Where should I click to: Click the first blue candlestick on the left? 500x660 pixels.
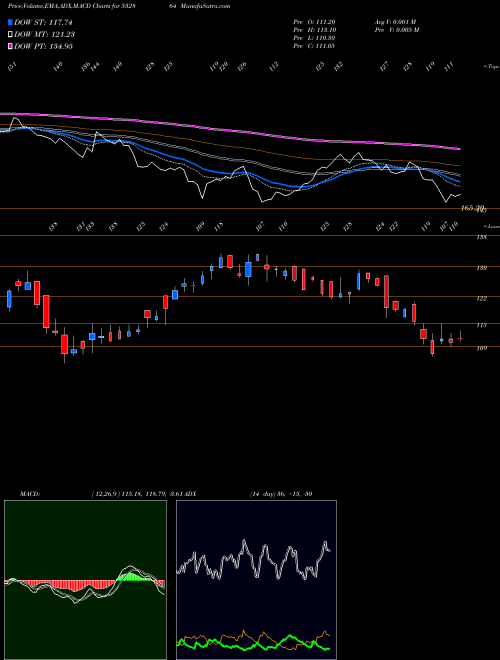coord(9,299)
